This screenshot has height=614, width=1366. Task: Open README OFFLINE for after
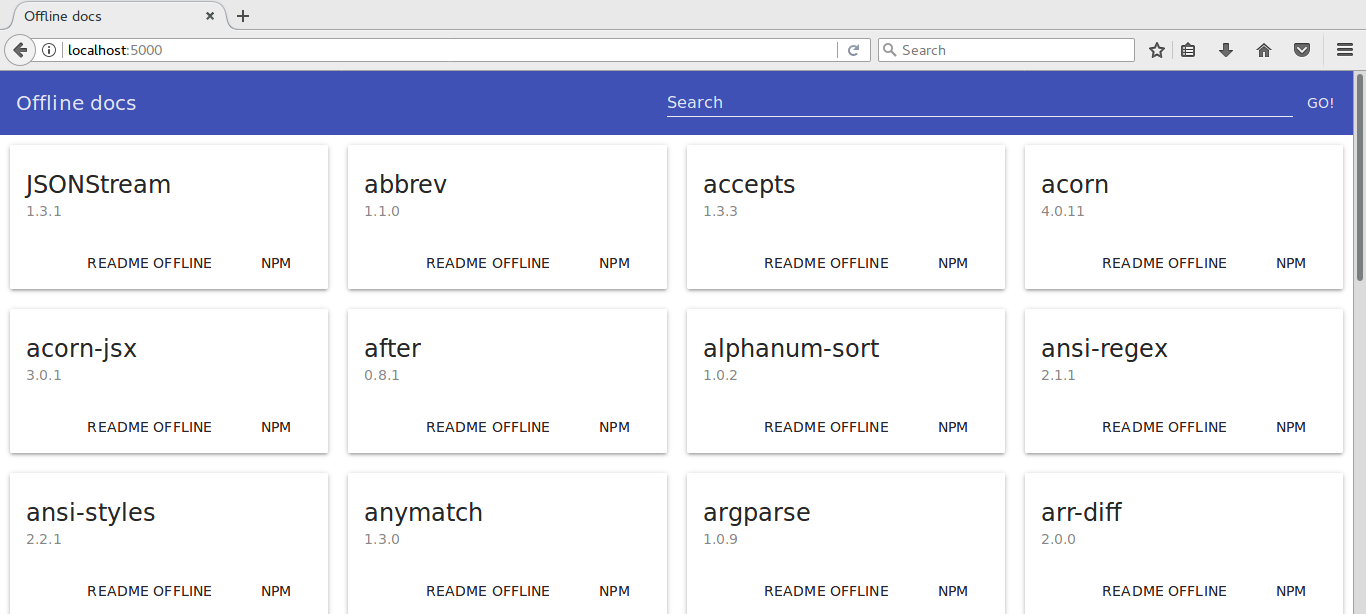pos(488,427)
